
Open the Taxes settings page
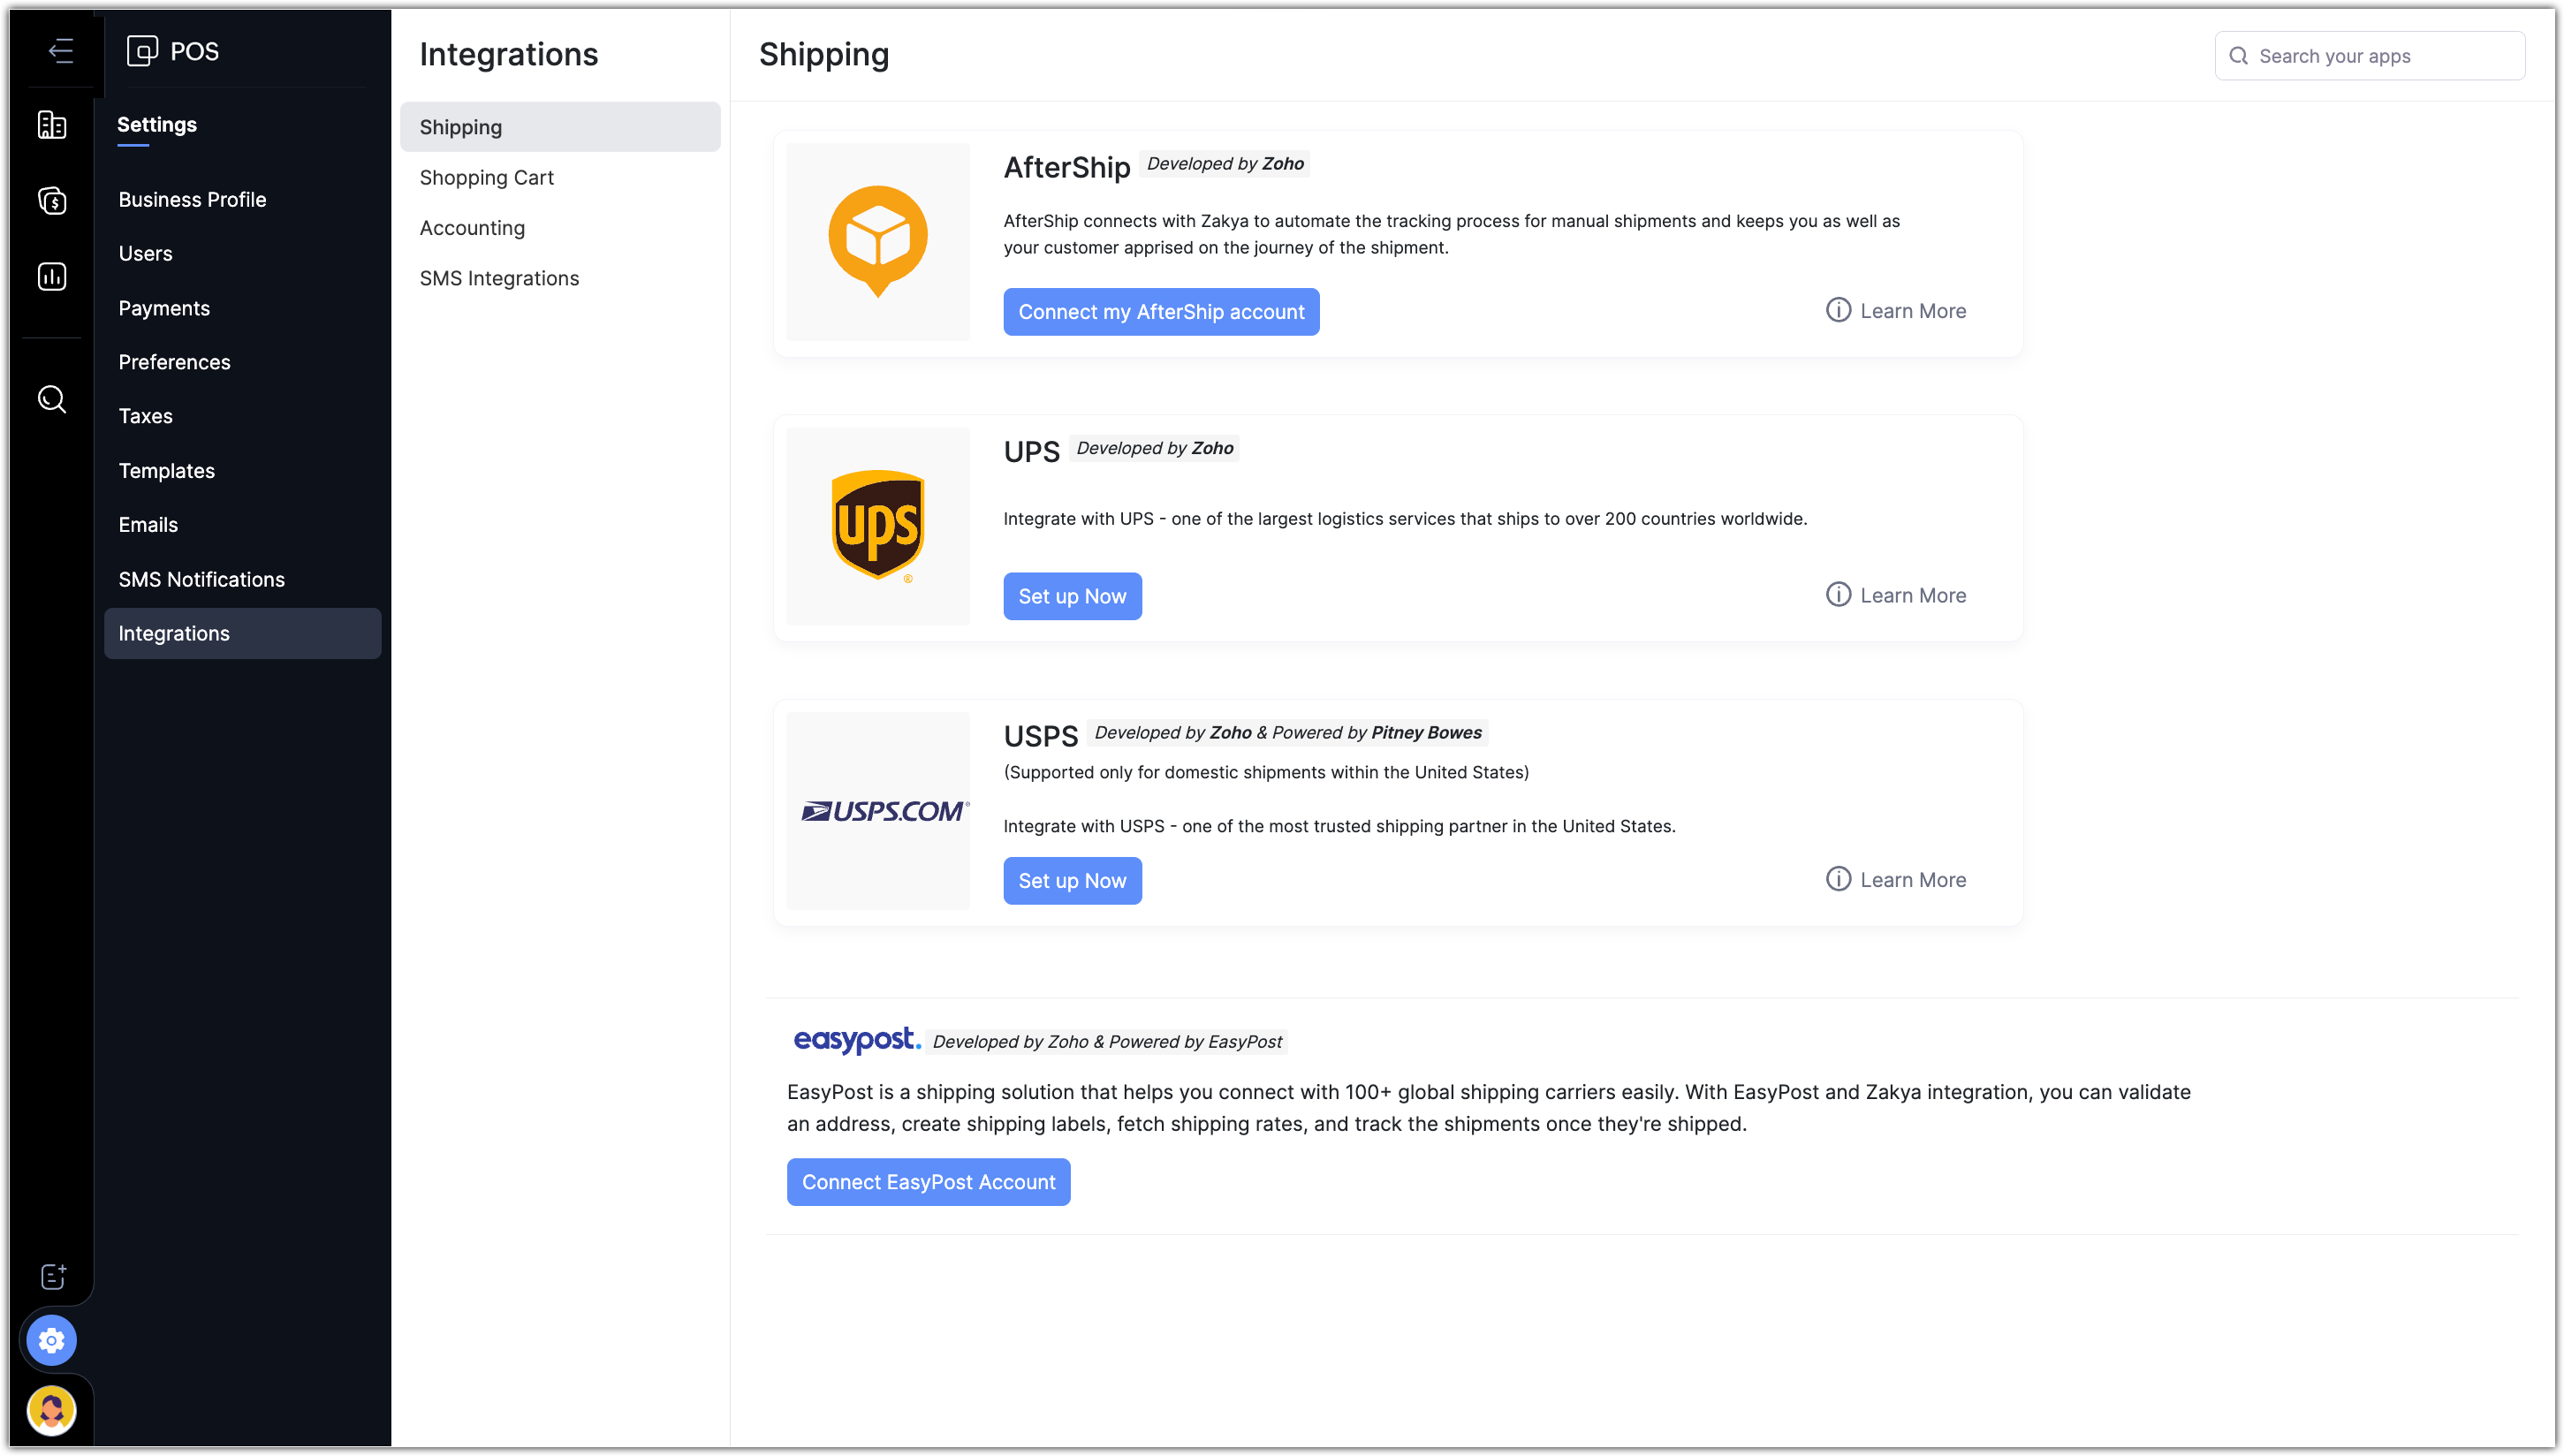pyautogui.click(x=145, y=416)
